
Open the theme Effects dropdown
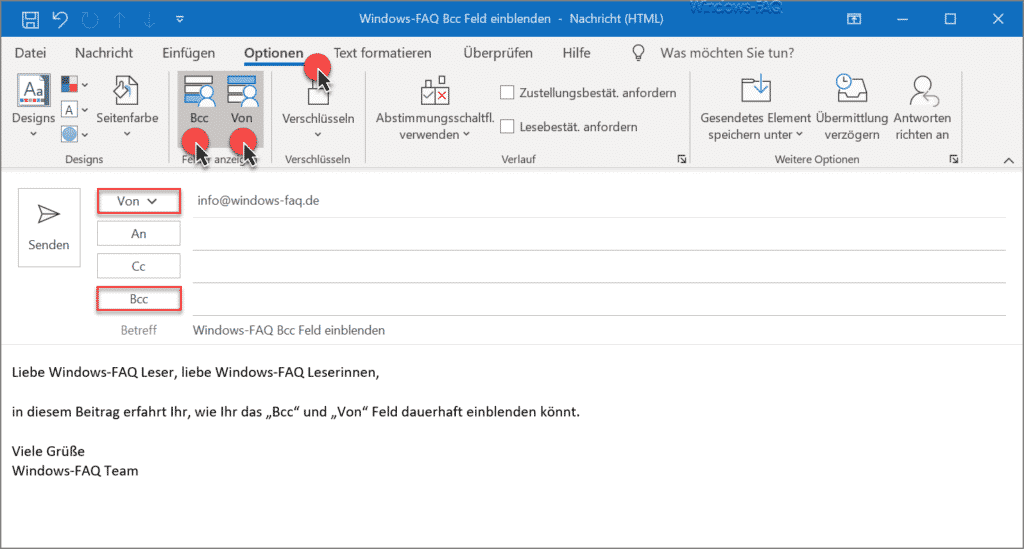click(x=74, y=134)
